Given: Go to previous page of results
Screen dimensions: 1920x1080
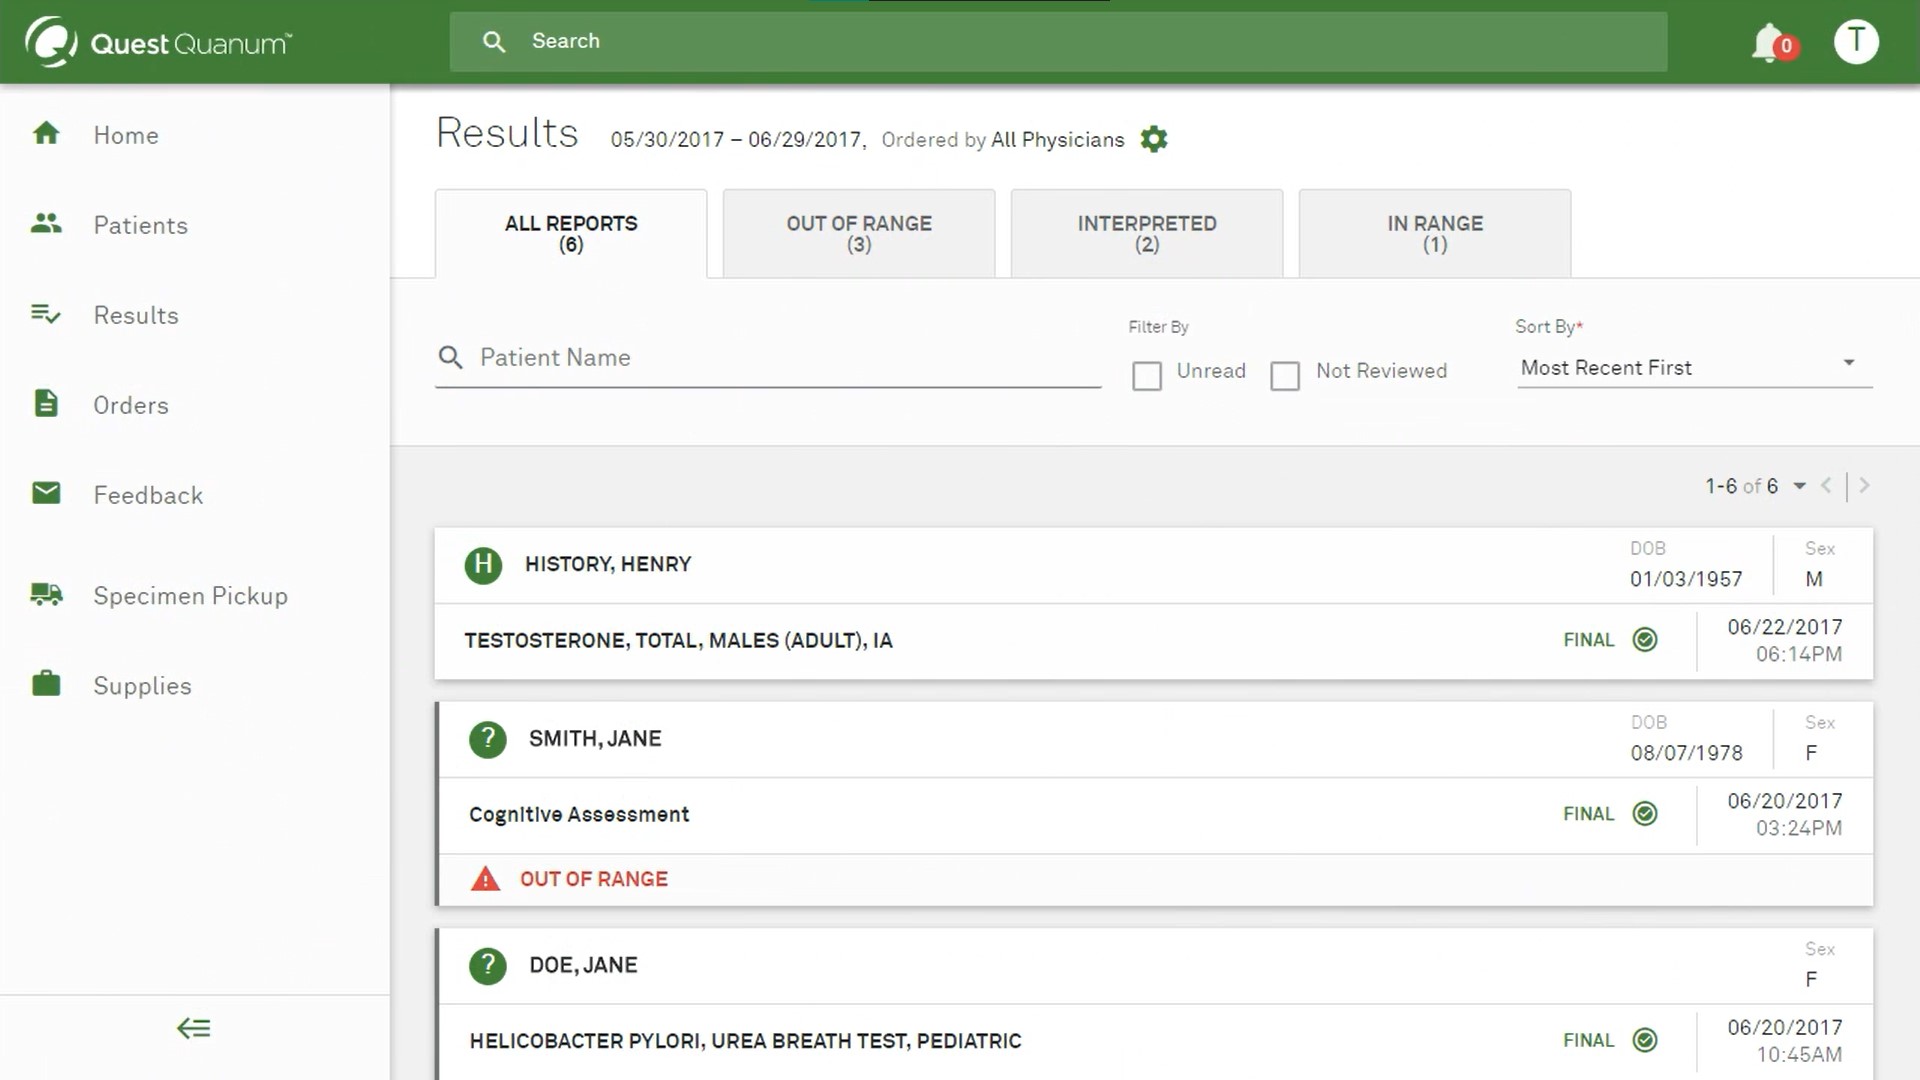Looking at the screenshot, I should (1826, 485).
